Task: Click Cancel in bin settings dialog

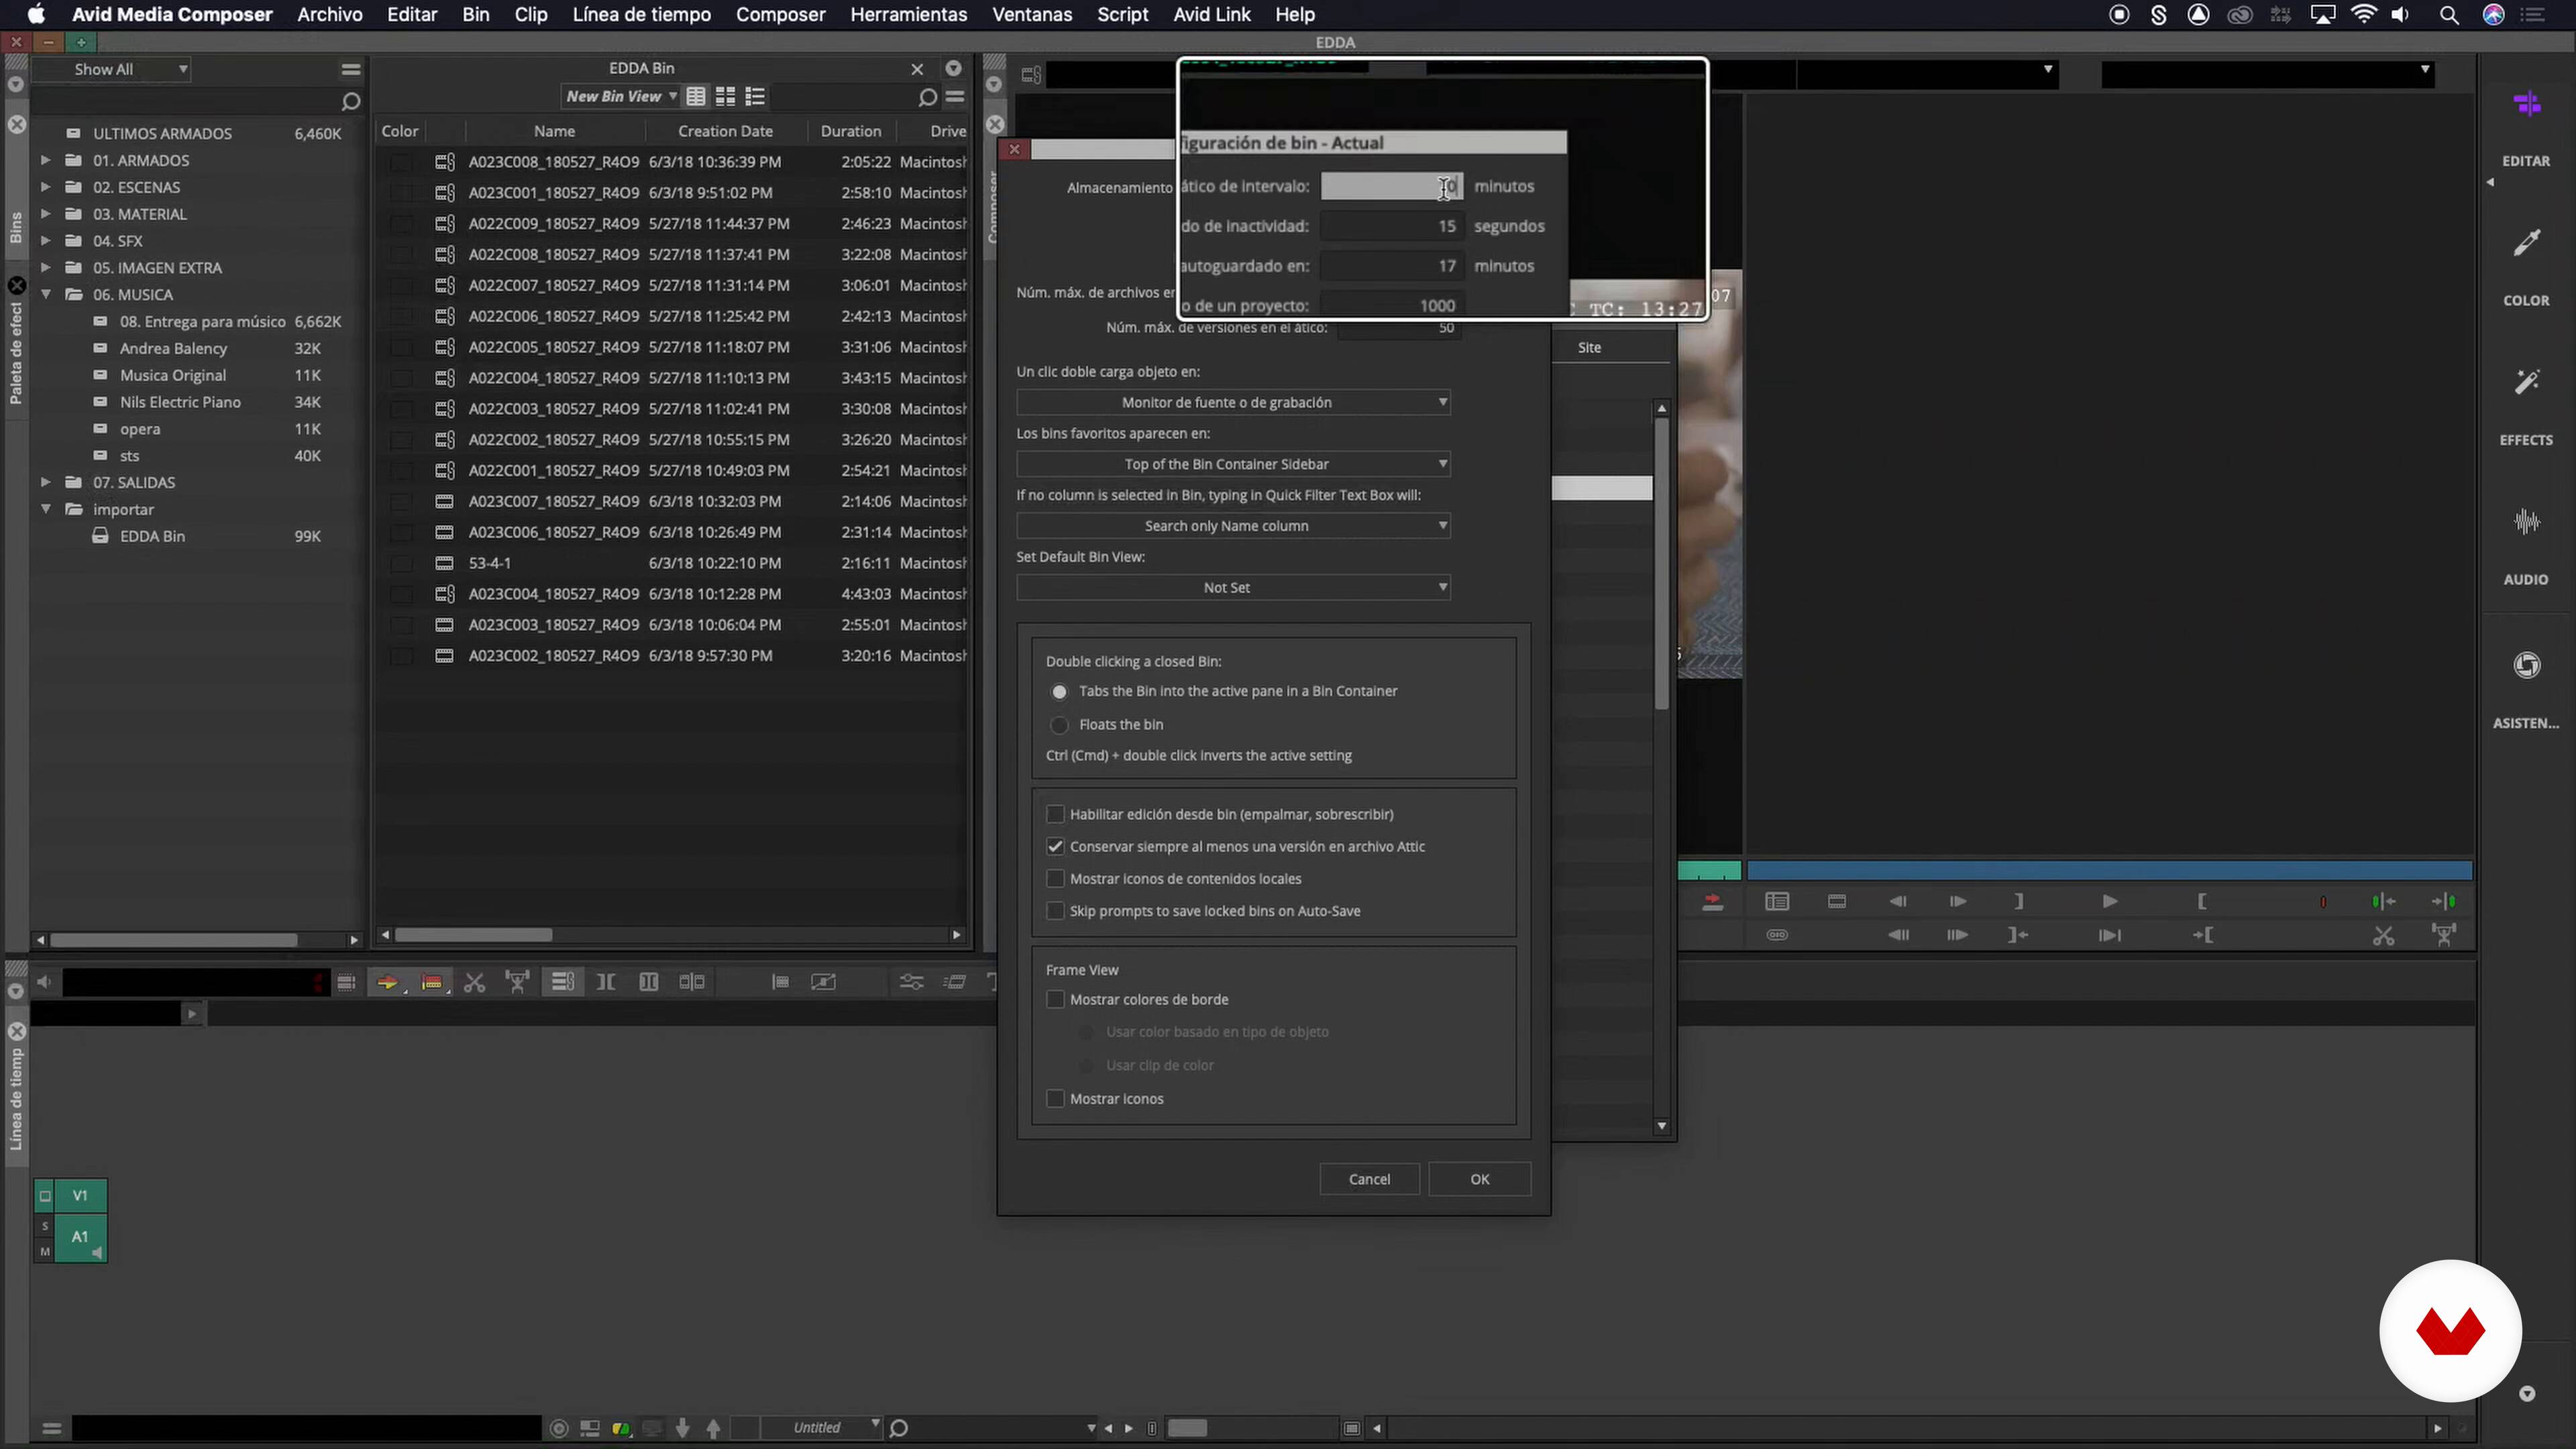Action: click(1369, 1179)
